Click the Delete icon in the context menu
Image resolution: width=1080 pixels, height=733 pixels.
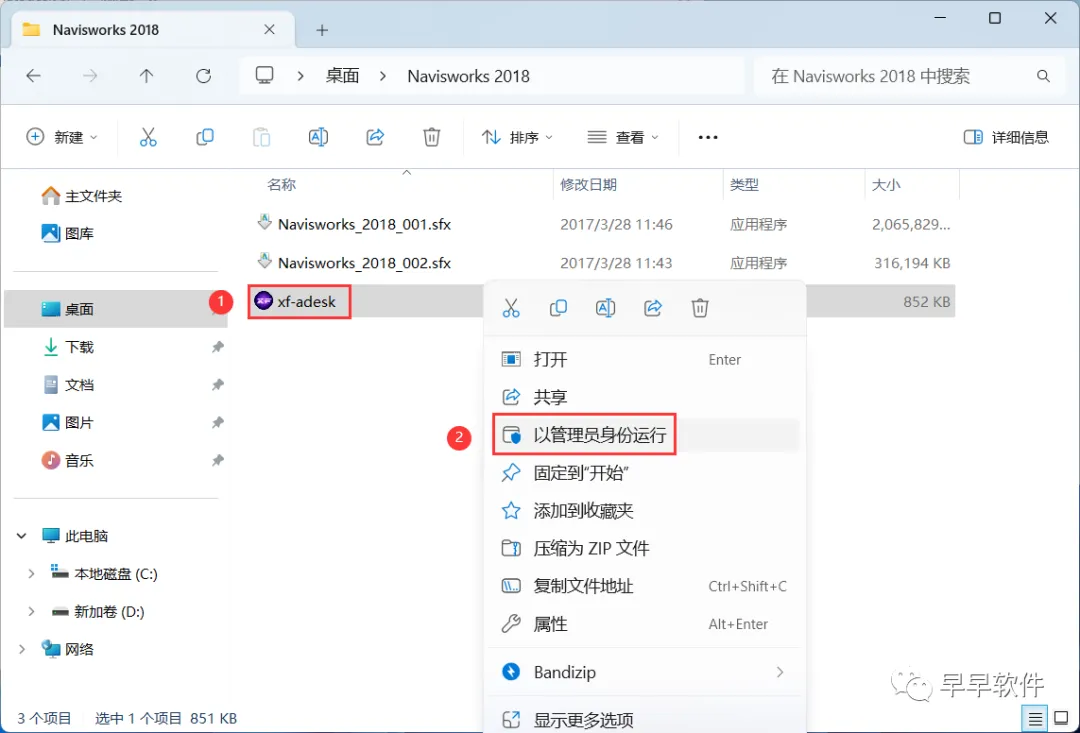coord(700,308)
